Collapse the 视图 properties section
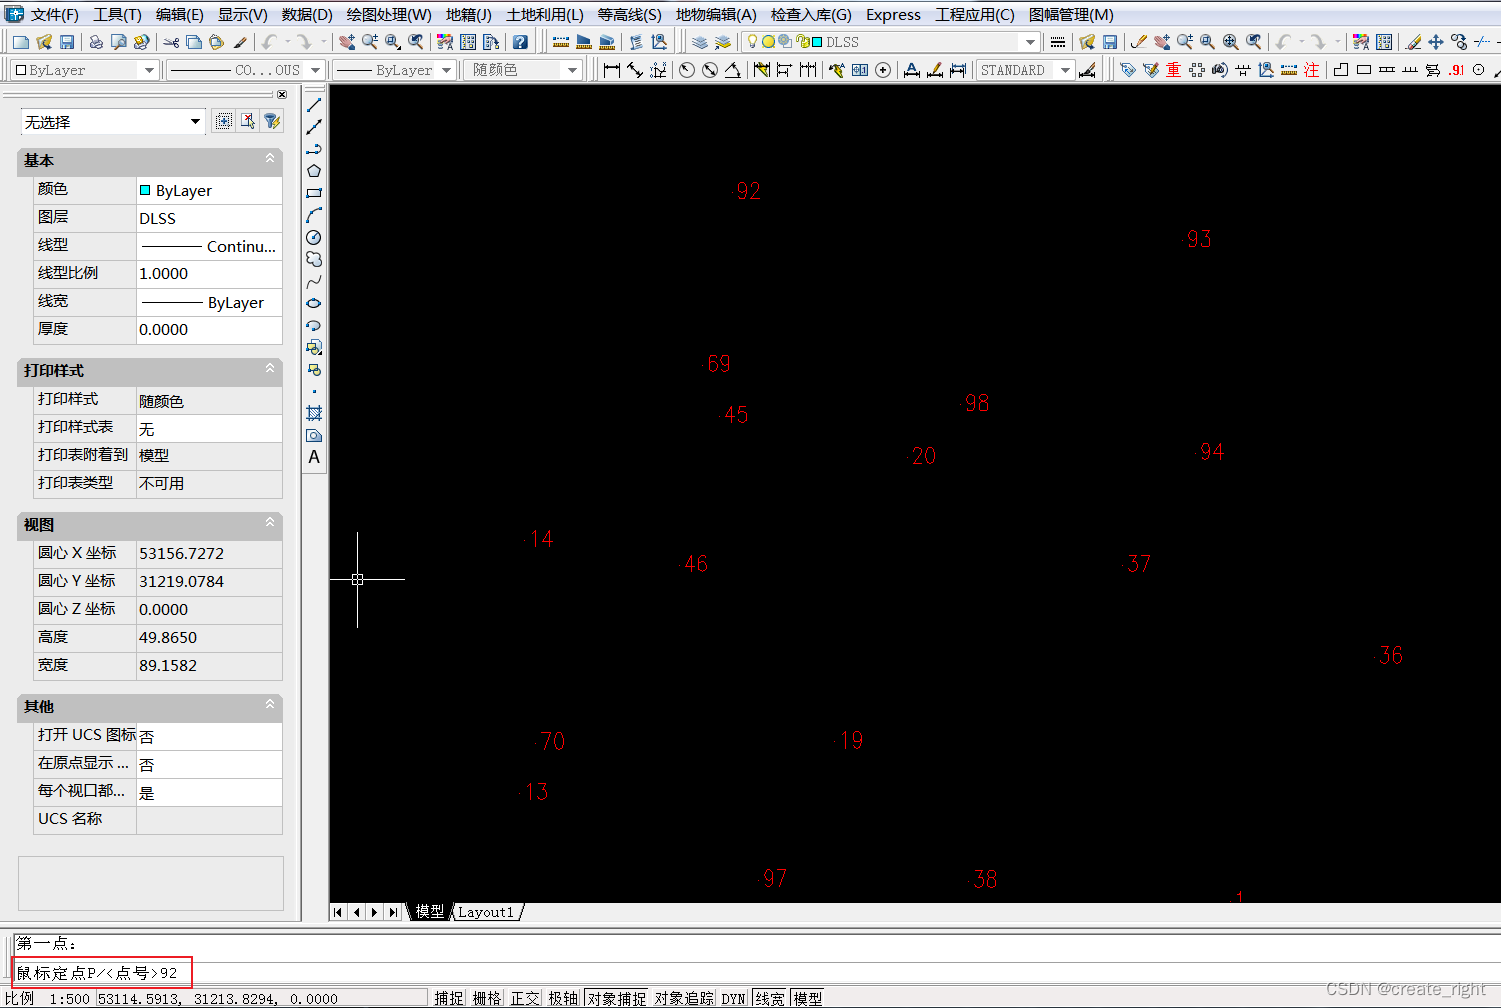This screenshot has height=1008, width=1501. pyautogui.click(x=270, y=523)
